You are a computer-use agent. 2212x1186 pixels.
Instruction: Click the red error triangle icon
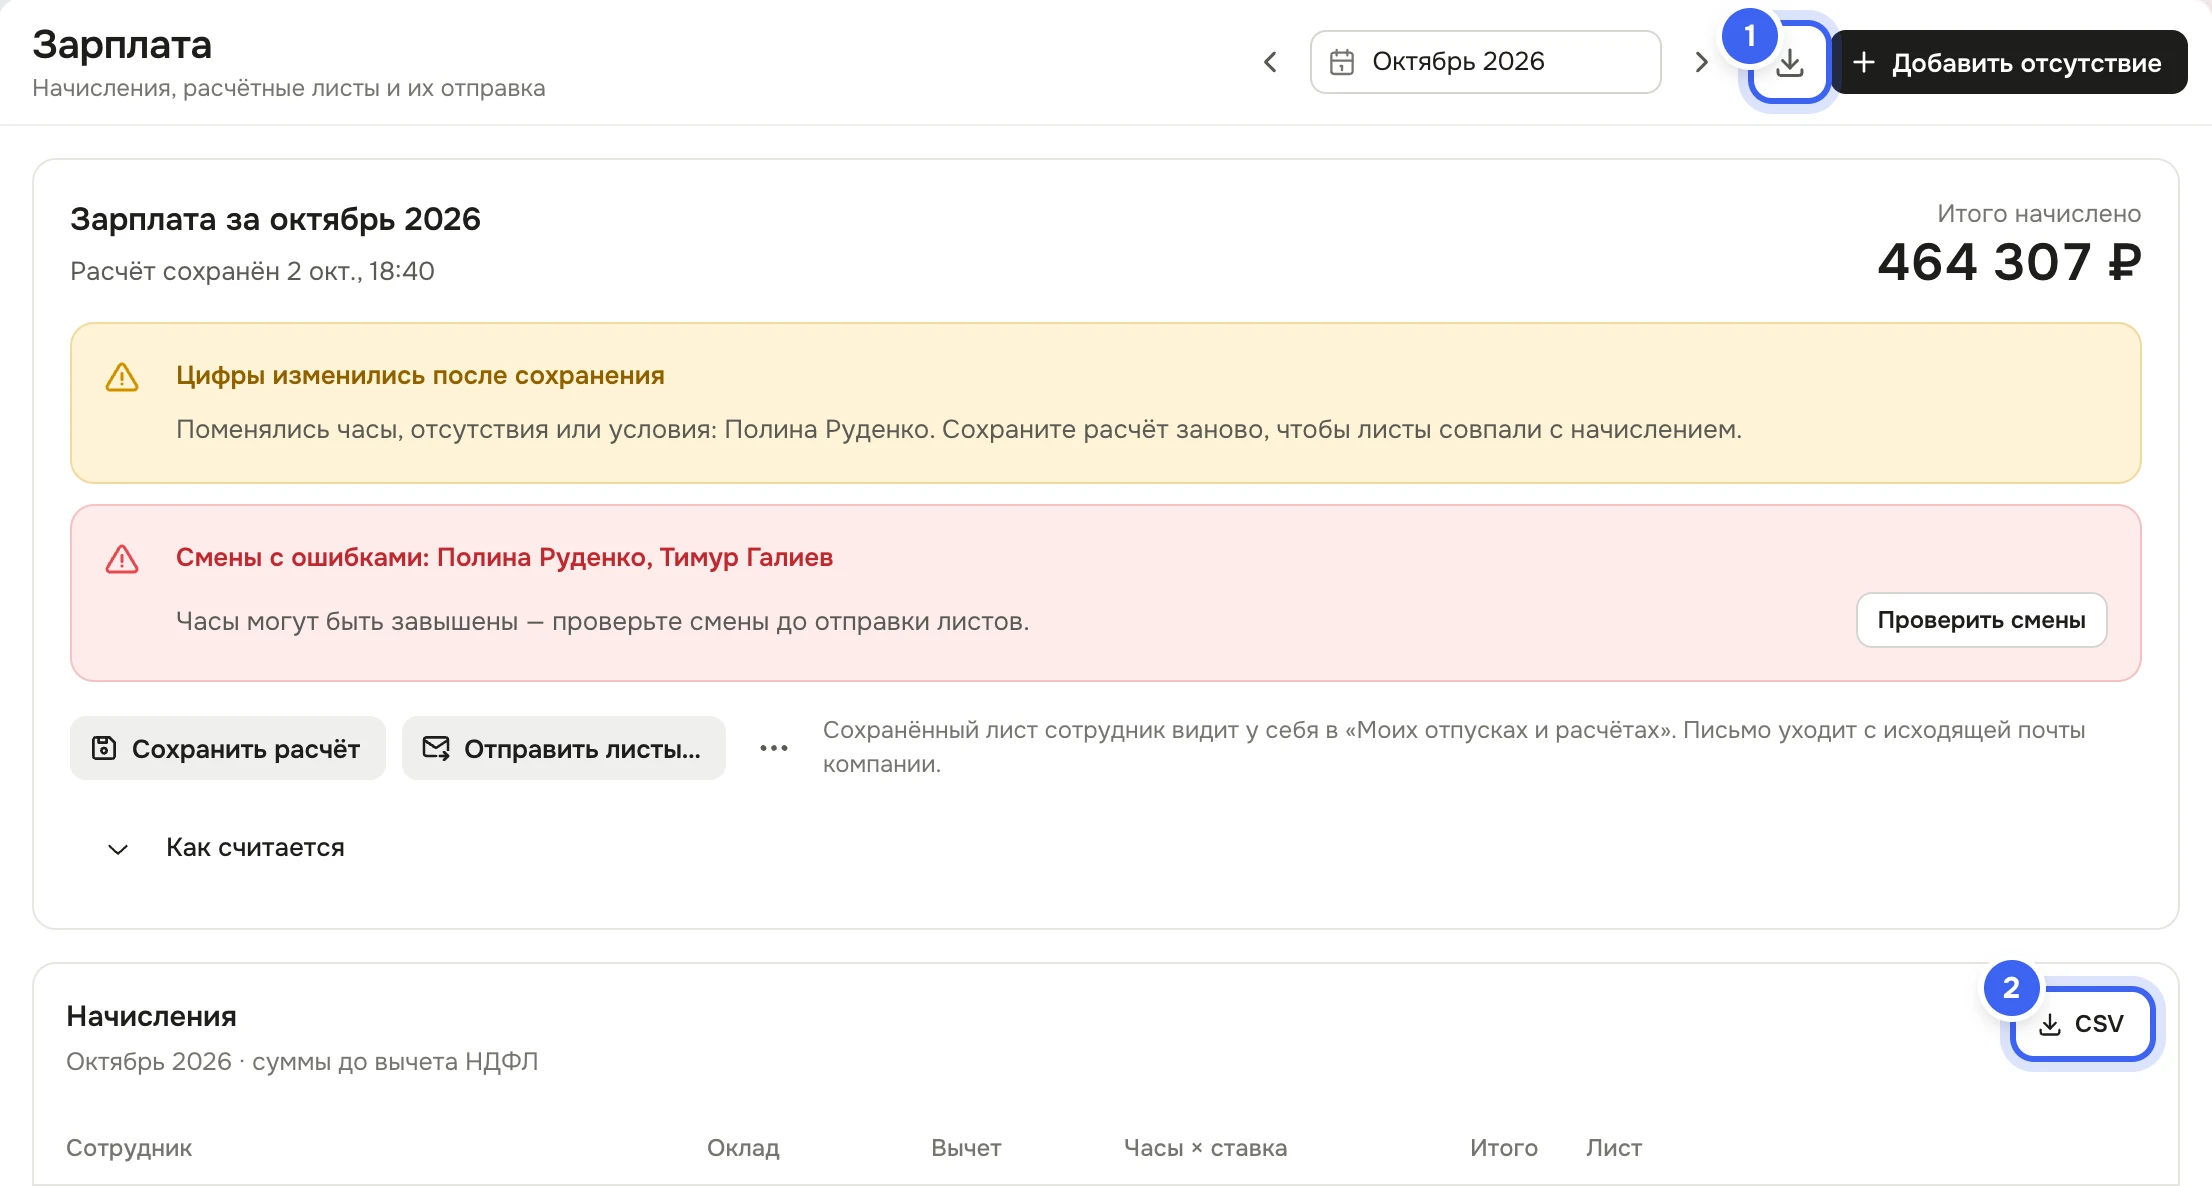pyautogui.click(x=122, y=559)
